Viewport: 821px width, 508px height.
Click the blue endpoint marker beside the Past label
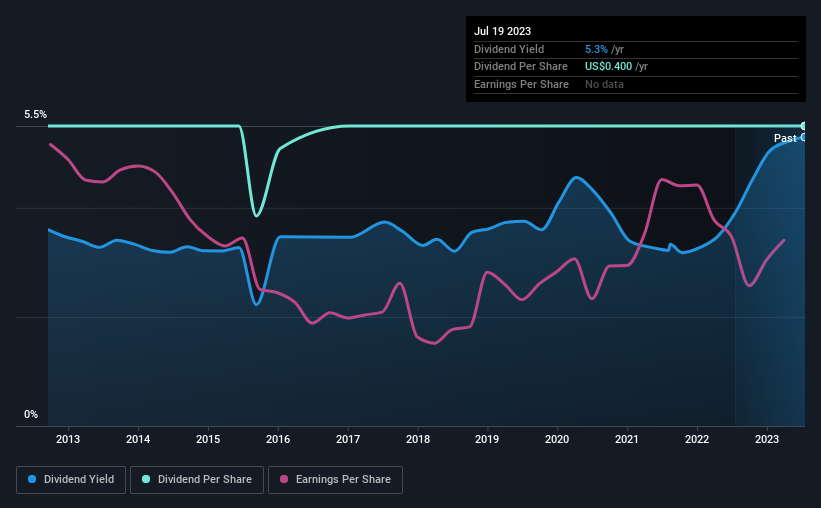tap(803, 137)
